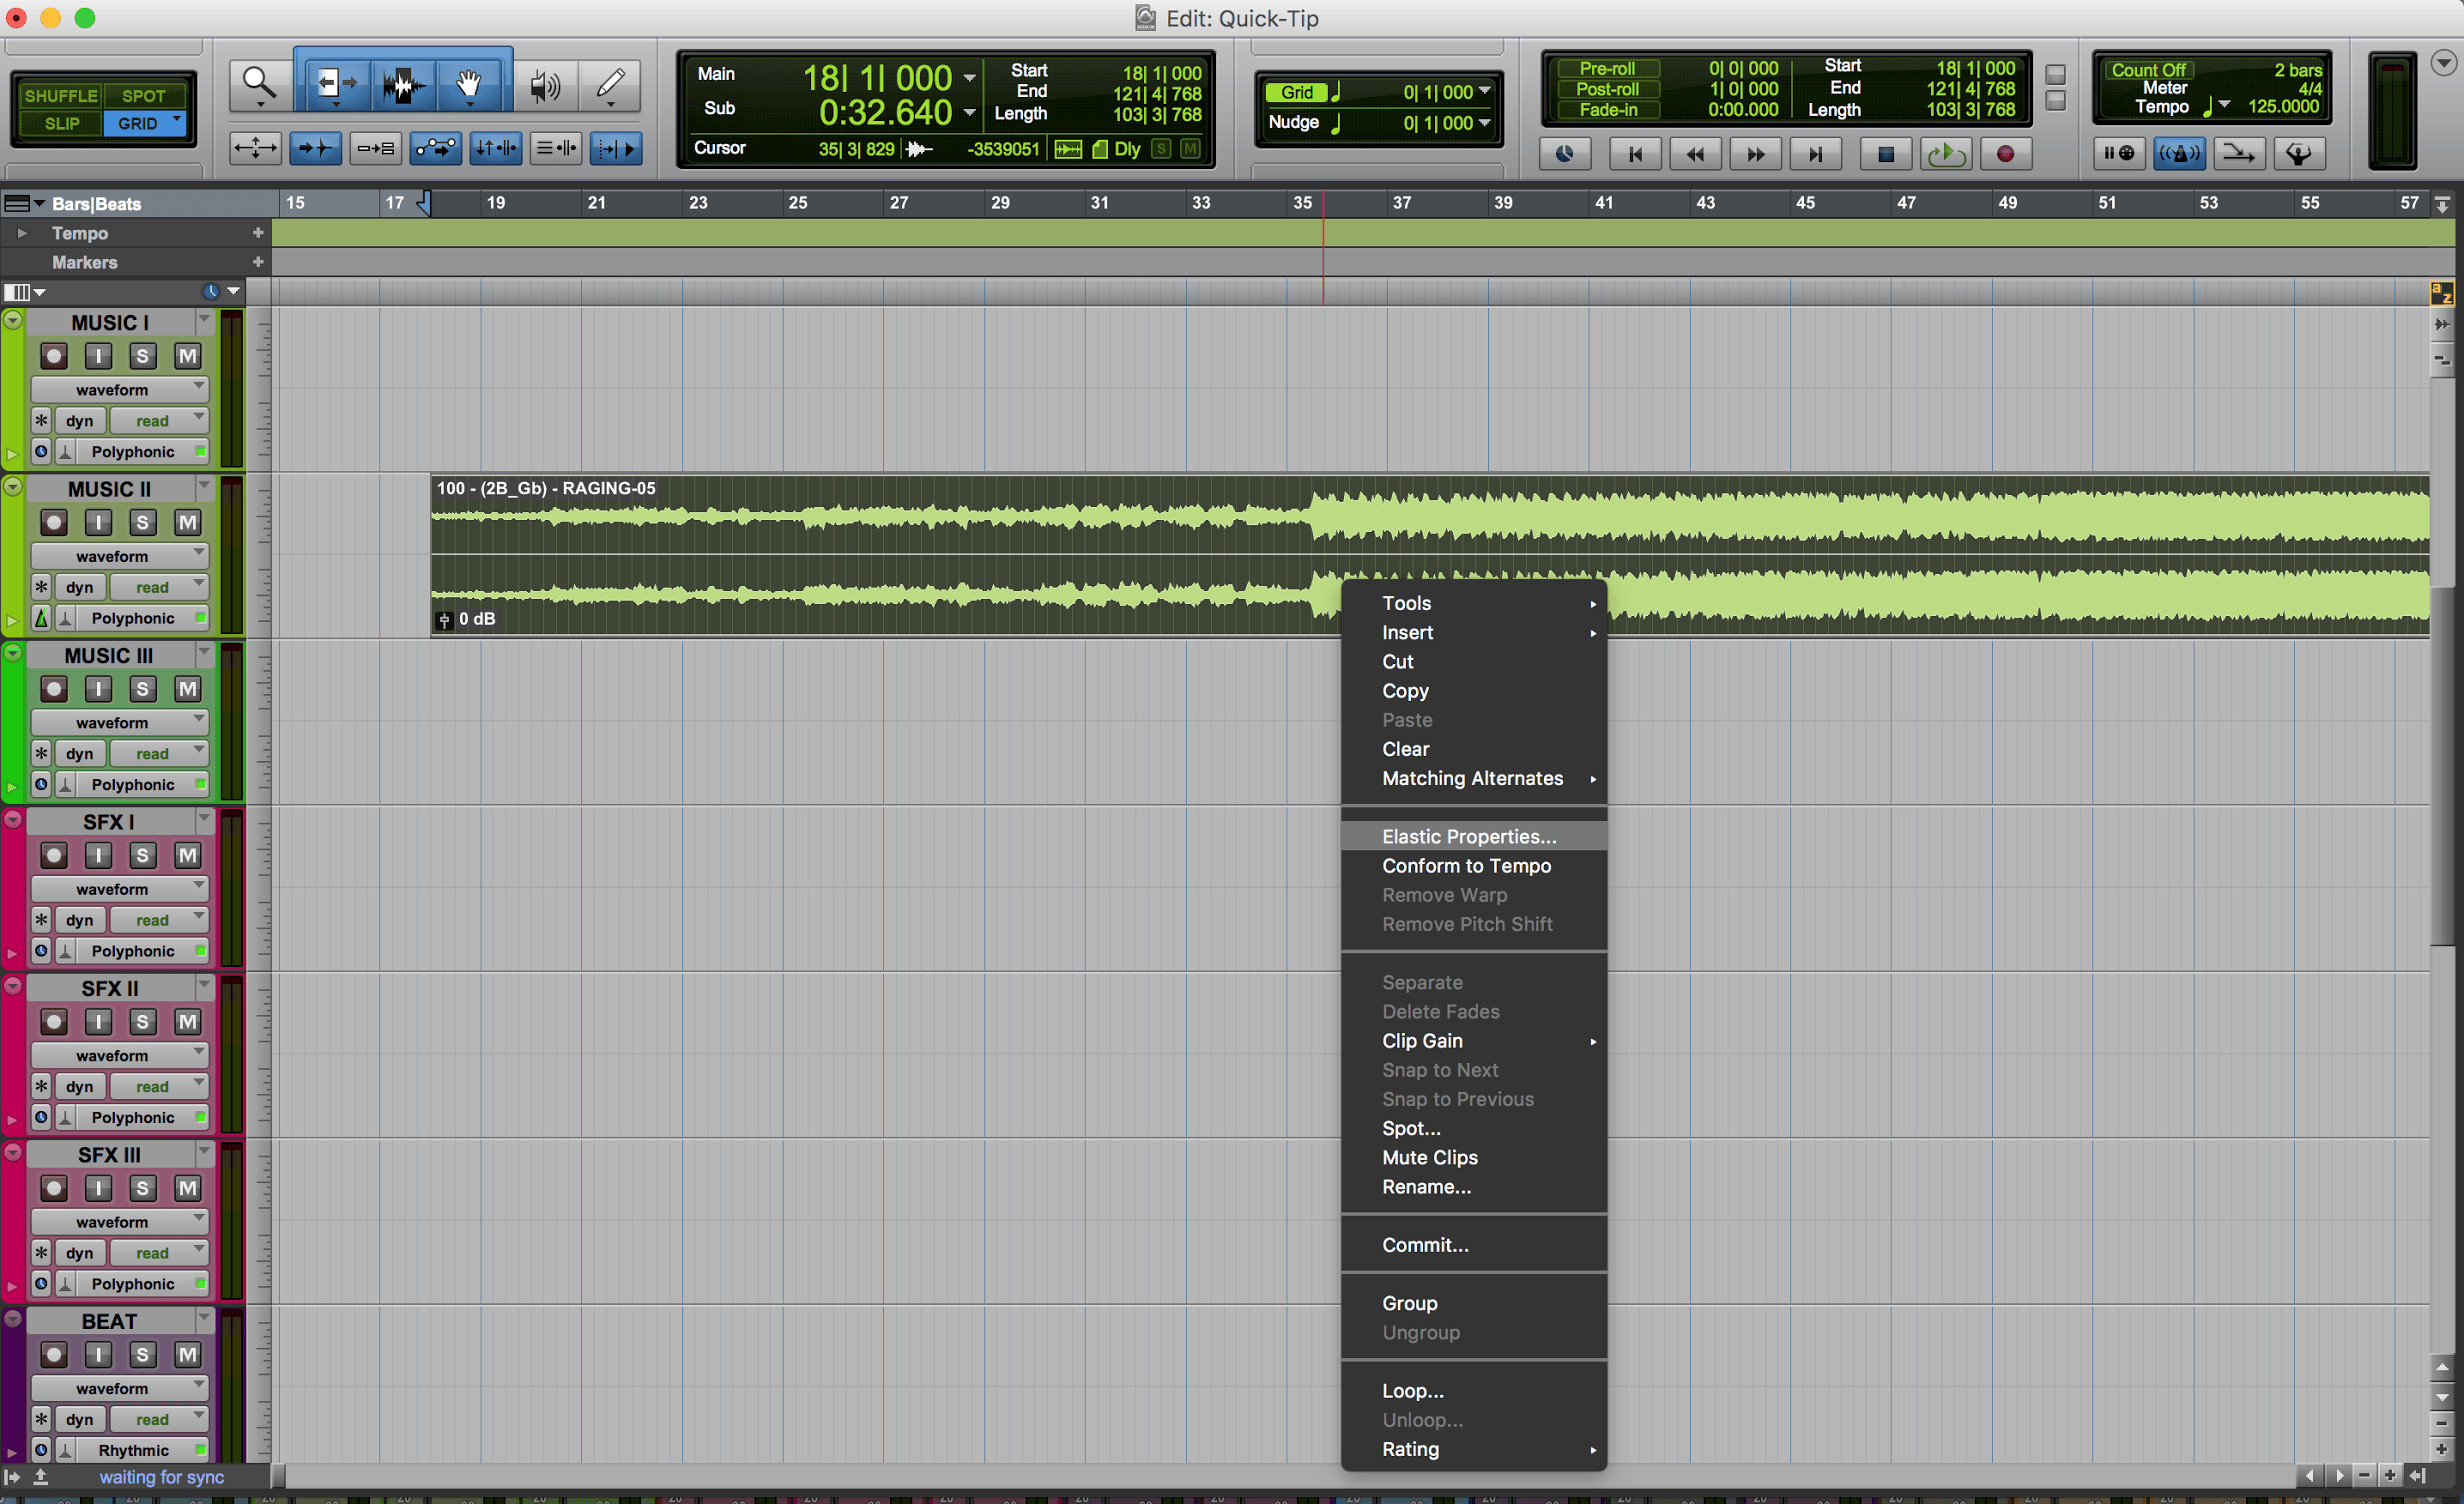Click the Fast Forward transport button
Image resolution: width=2464 pixels, height=1504 pixels.
pos(1755,153)
